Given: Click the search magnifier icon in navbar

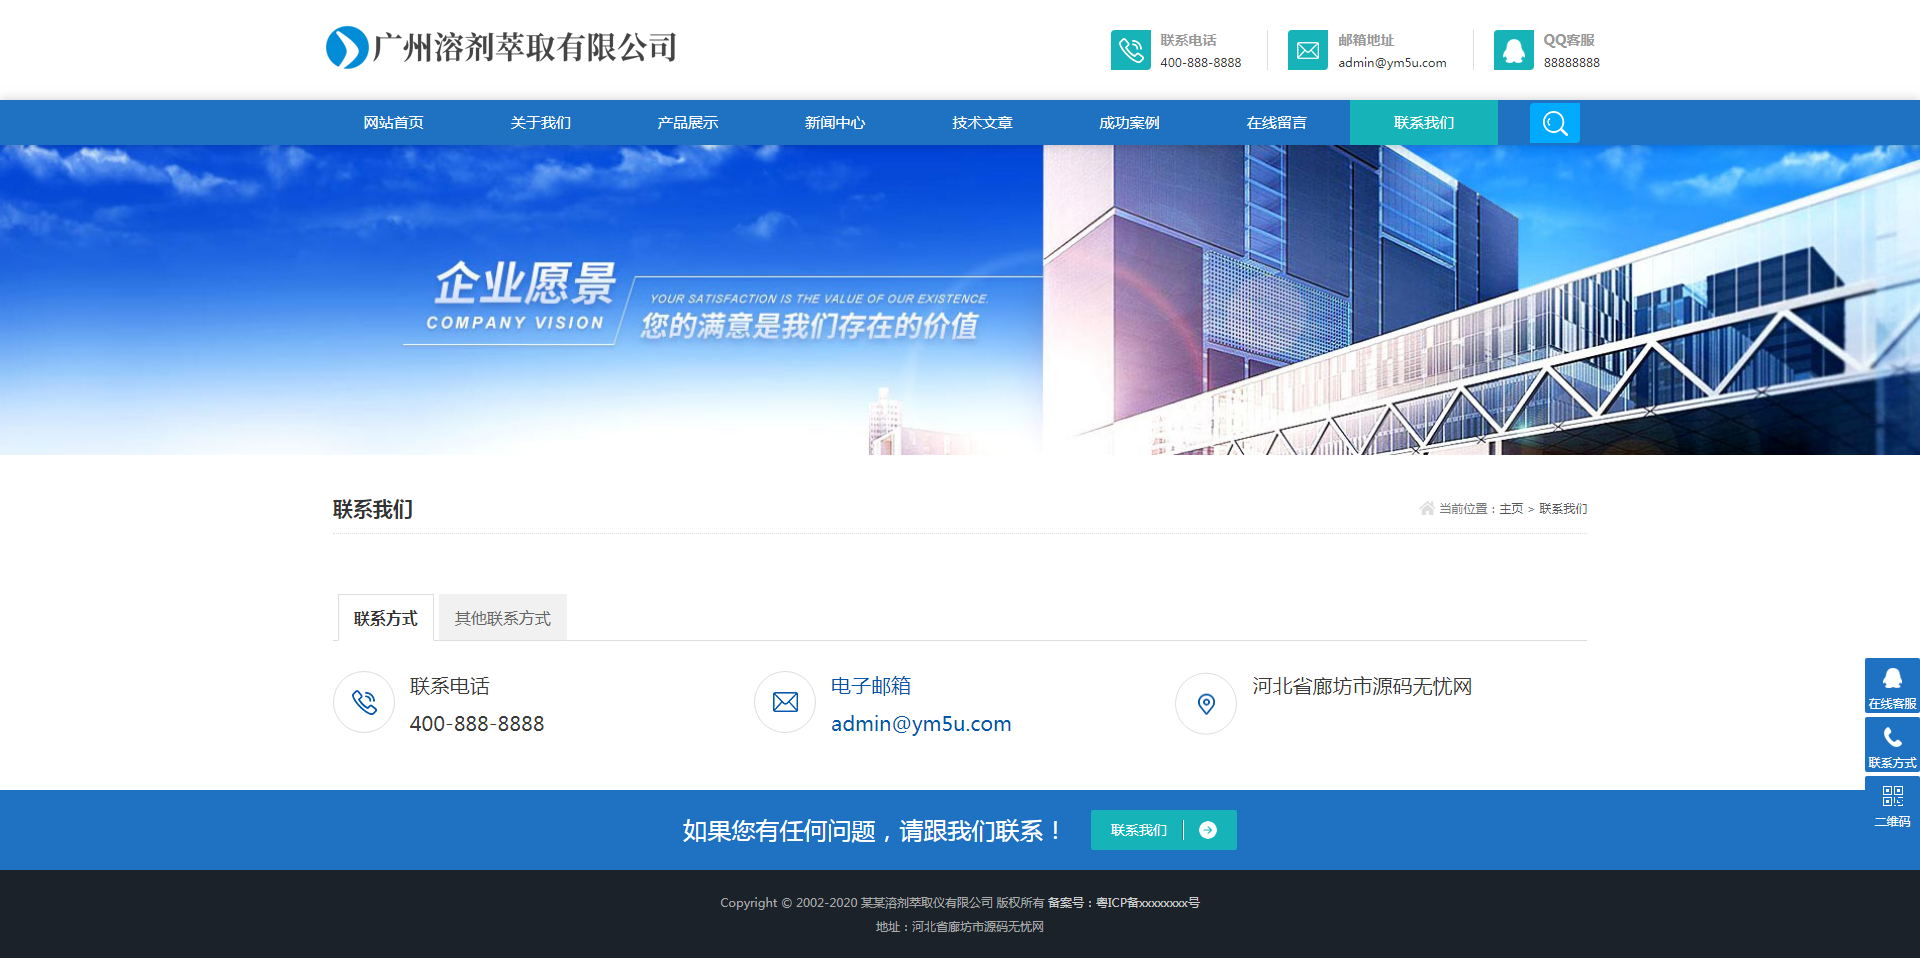Looking at the screenshot, I should click(1554, 123).
